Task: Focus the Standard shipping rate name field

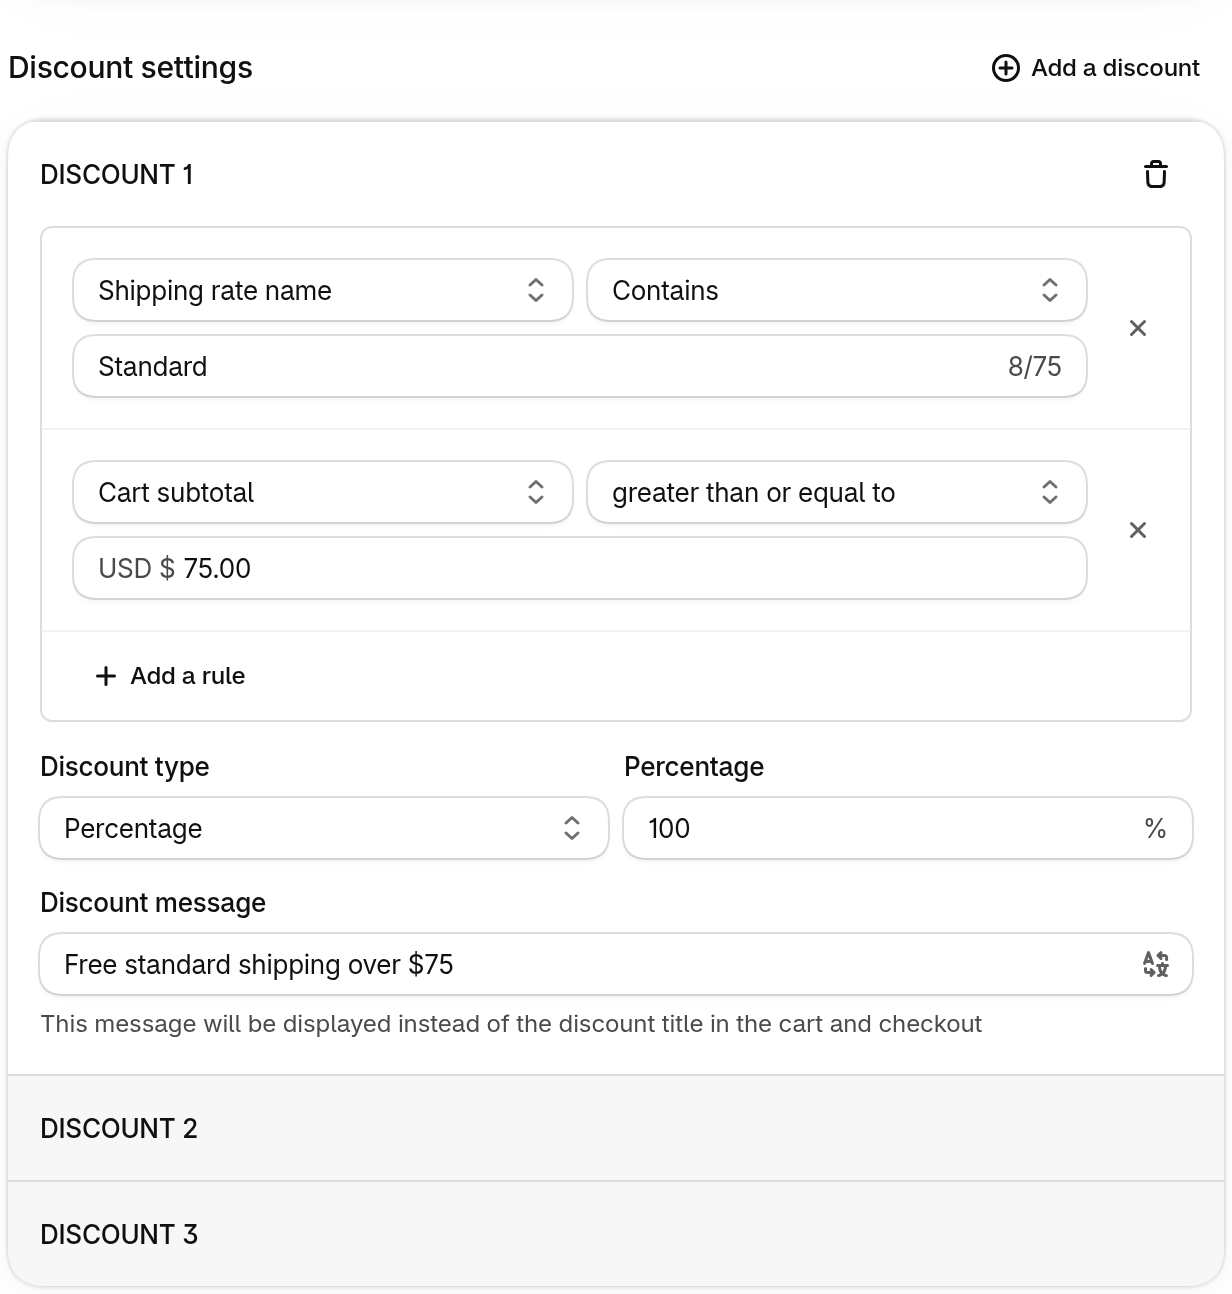Action: [580, 366]
